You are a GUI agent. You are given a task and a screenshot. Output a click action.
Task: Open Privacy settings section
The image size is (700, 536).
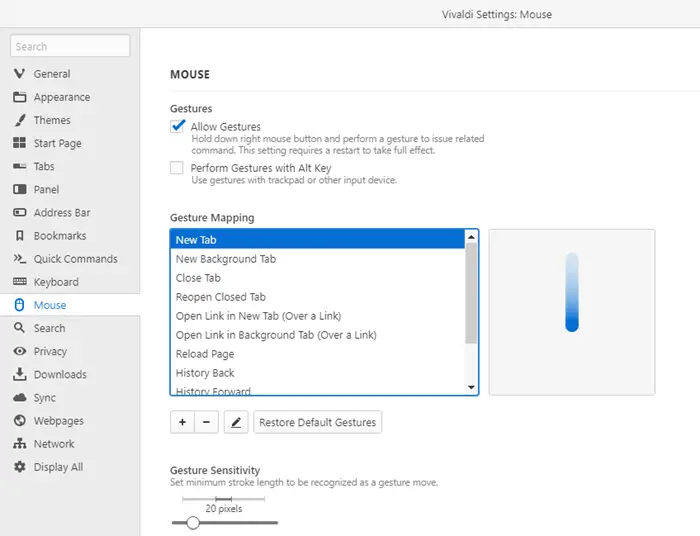click(x=50, y=352)
